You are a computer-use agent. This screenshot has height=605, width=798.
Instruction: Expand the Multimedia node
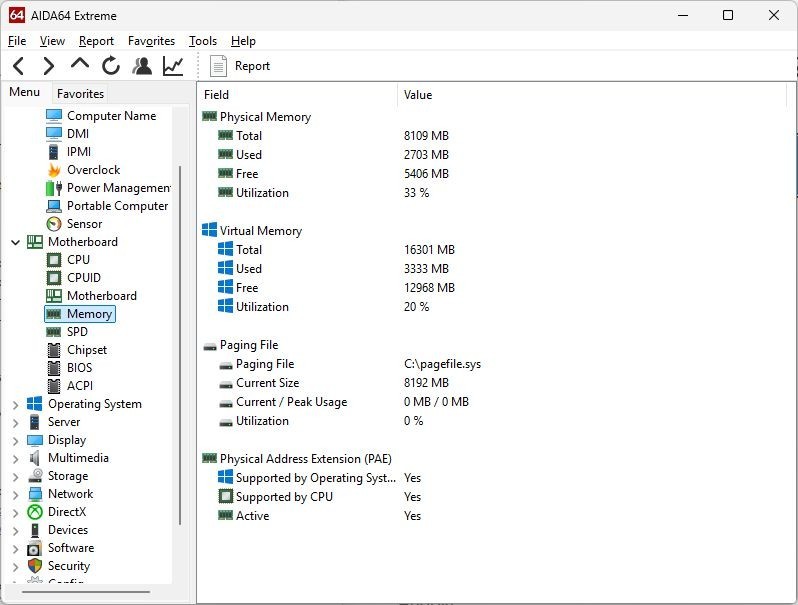(x=16, y=458)
